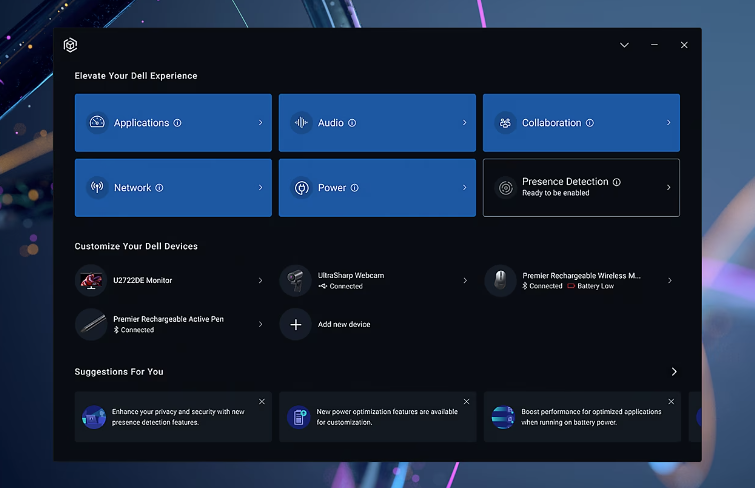Image resolution: width=755 pixels, height=488 pixels.
Task: Click the privacy suggestion illustration icon
Action: [94, 417]
